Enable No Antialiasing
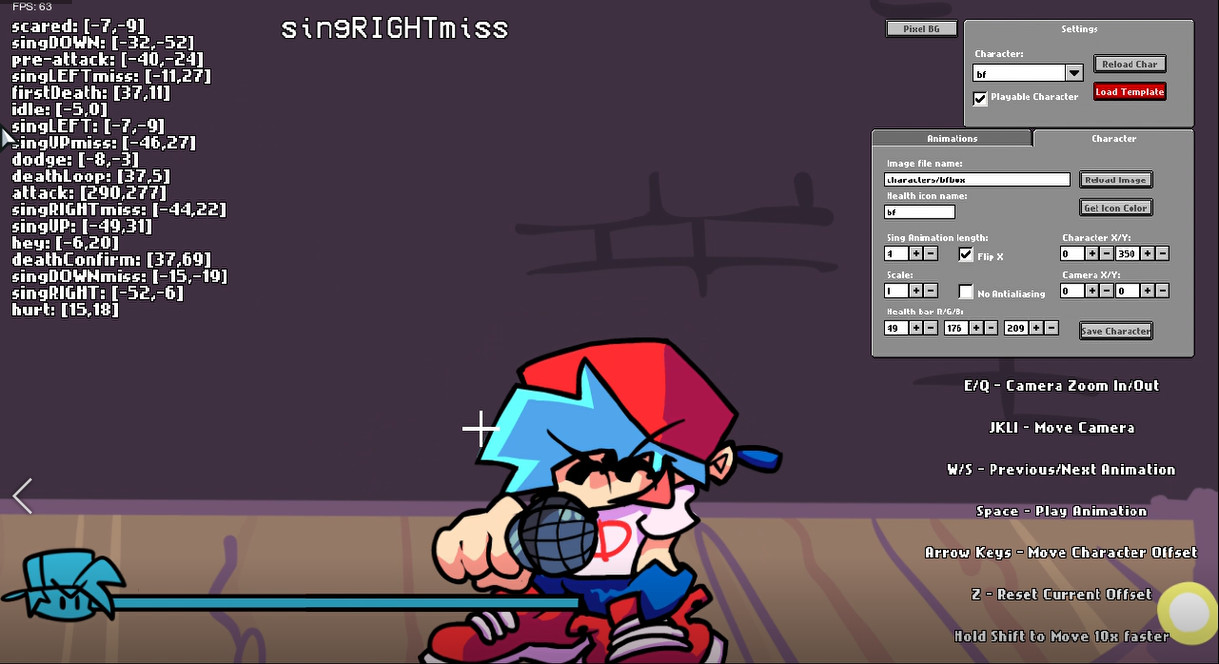This screenshot has width=1219, height=664. point(965,290)
